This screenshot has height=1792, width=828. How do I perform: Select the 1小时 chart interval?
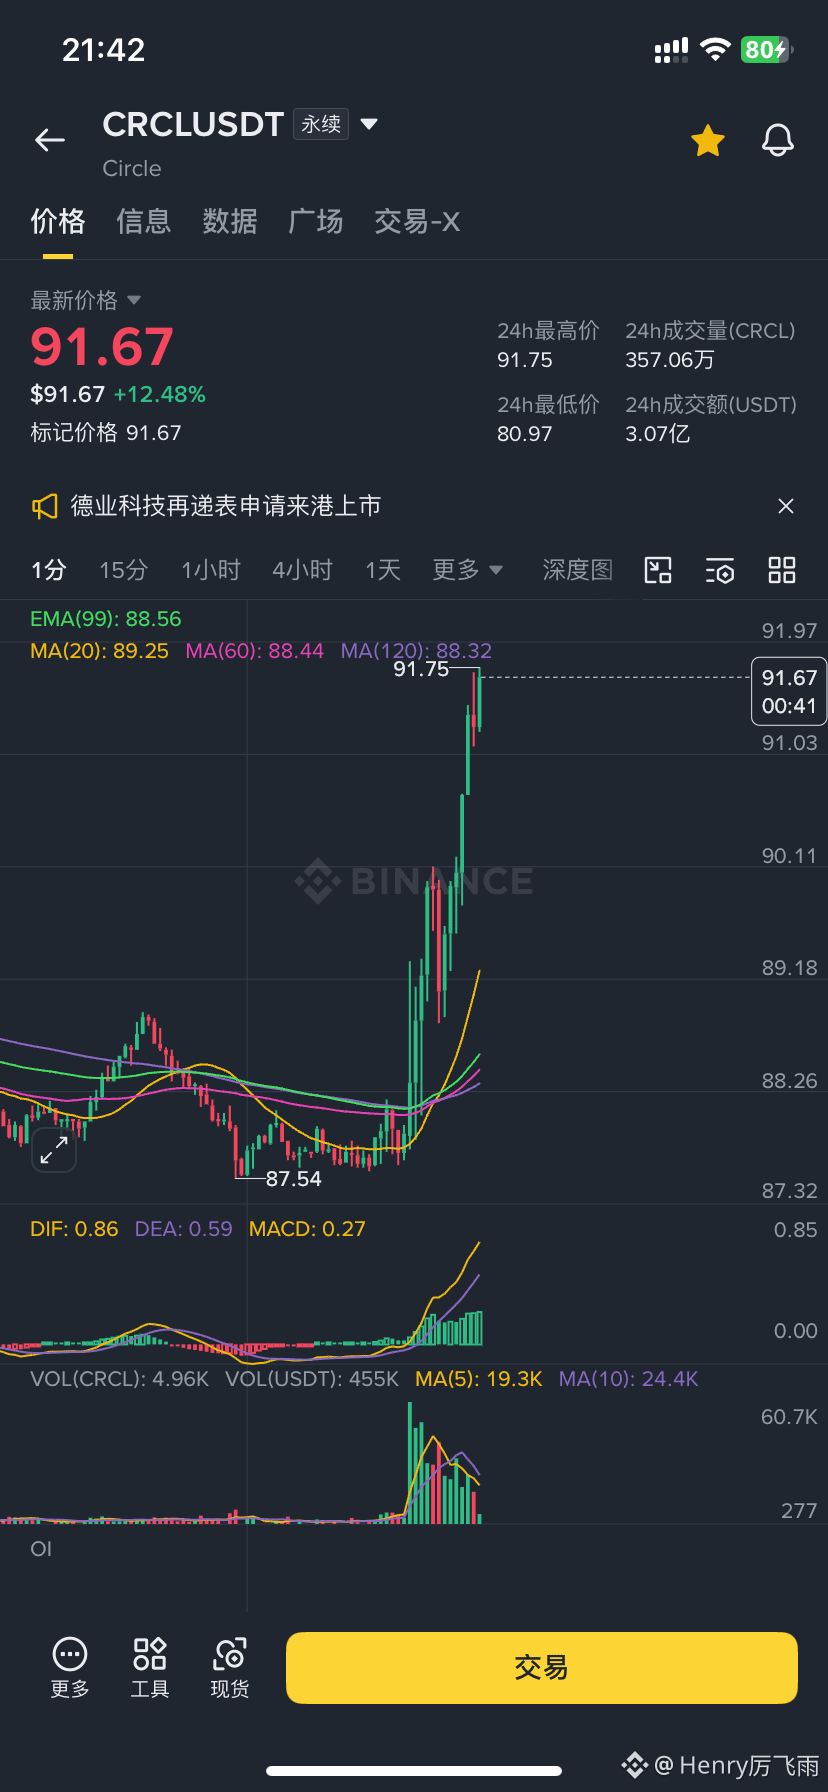point(211,570)
